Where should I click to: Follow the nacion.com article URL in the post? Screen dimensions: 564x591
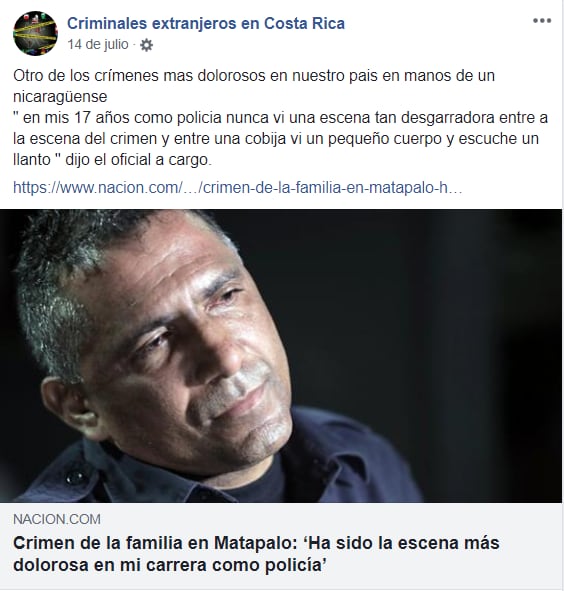(238, 187)
